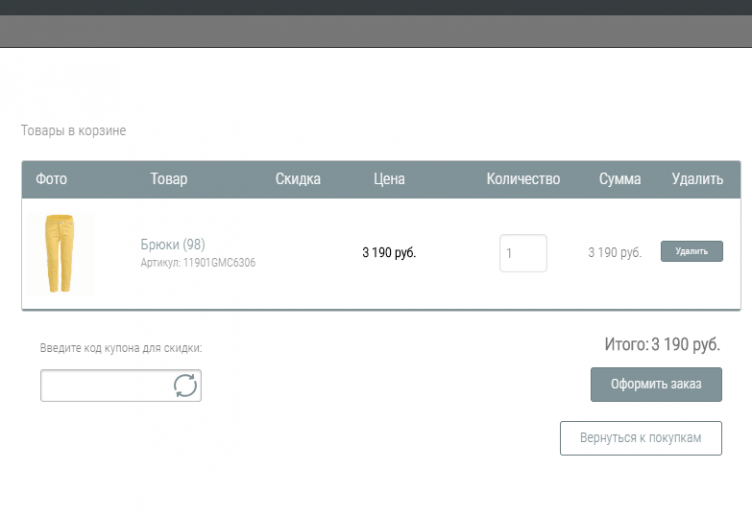Select the Количество column header
The width and height of the screenshot is (752, 515).
523,179
